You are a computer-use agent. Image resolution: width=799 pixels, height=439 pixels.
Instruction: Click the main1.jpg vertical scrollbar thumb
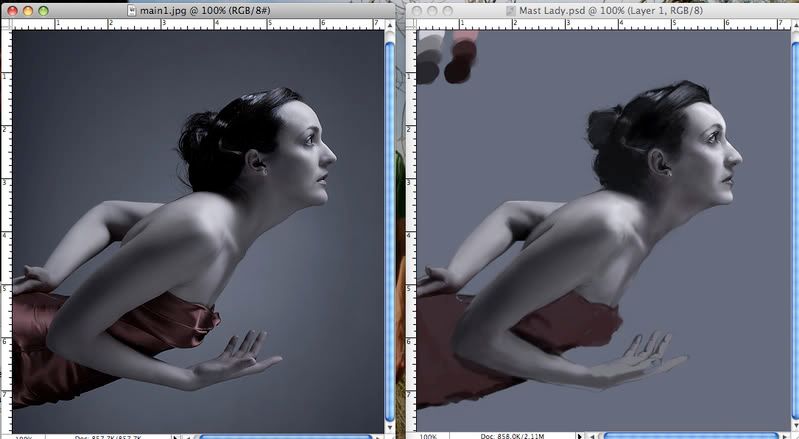coord(390,232)
